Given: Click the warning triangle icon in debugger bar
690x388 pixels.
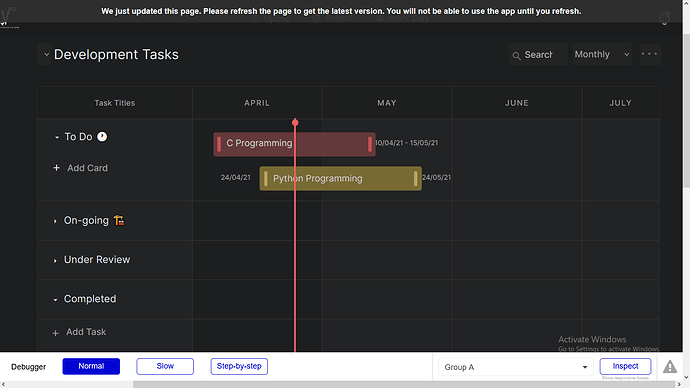Looking at the screenshot, I should 670,366.
